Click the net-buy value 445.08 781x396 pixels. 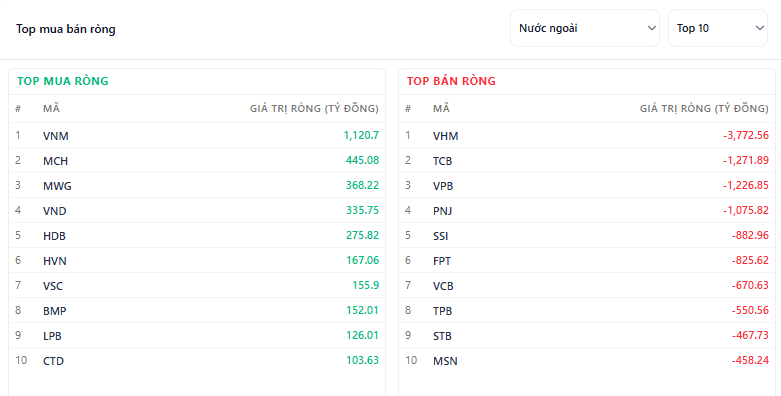[363, 160]
